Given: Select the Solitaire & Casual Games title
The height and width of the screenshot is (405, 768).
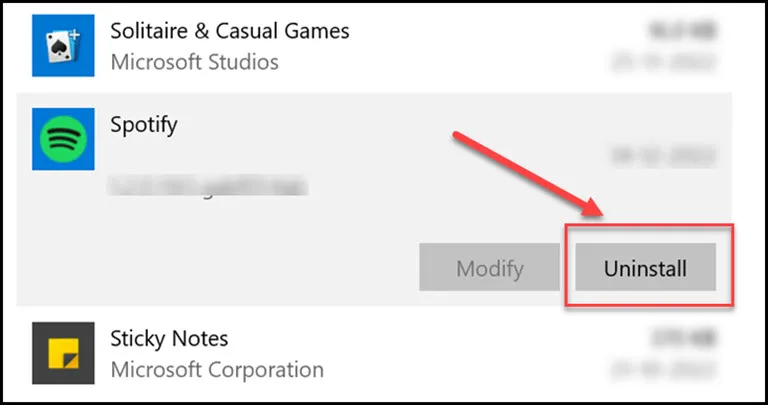Looking at the screenshot, I should [x=230, y=31].
